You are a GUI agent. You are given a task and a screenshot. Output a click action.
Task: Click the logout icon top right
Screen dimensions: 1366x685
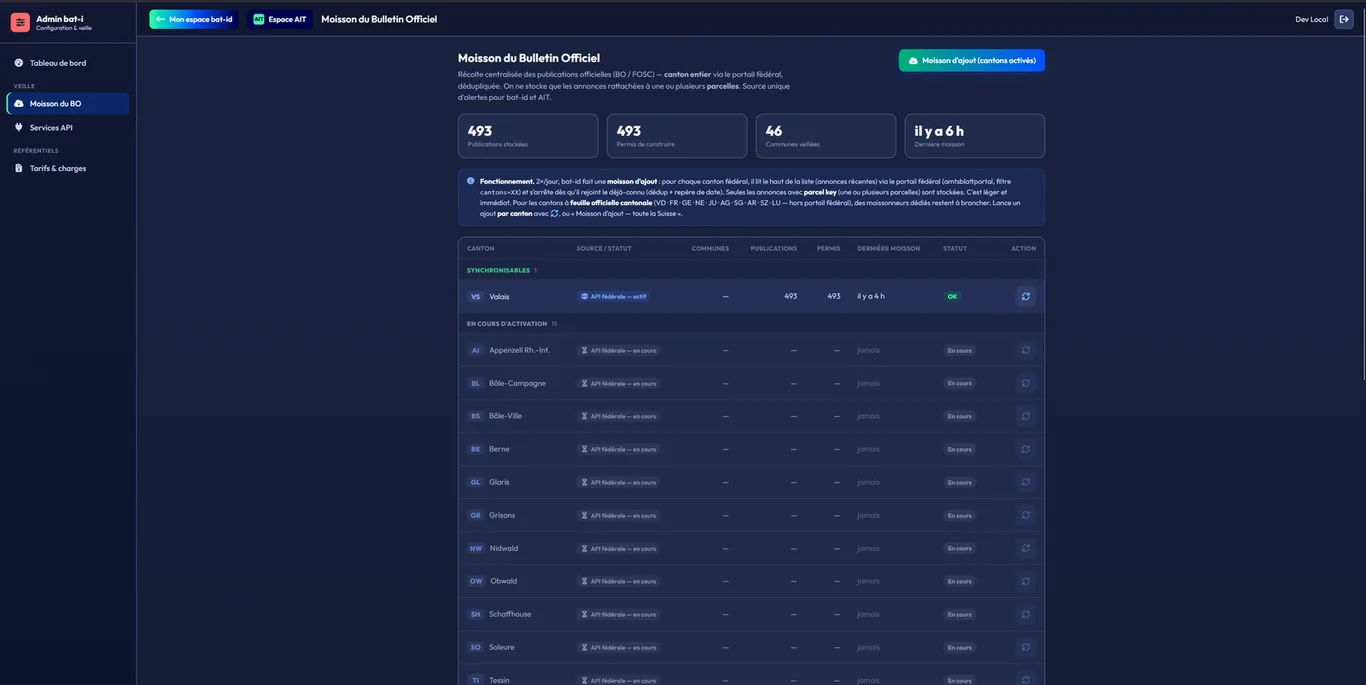tap(1344, 19)
